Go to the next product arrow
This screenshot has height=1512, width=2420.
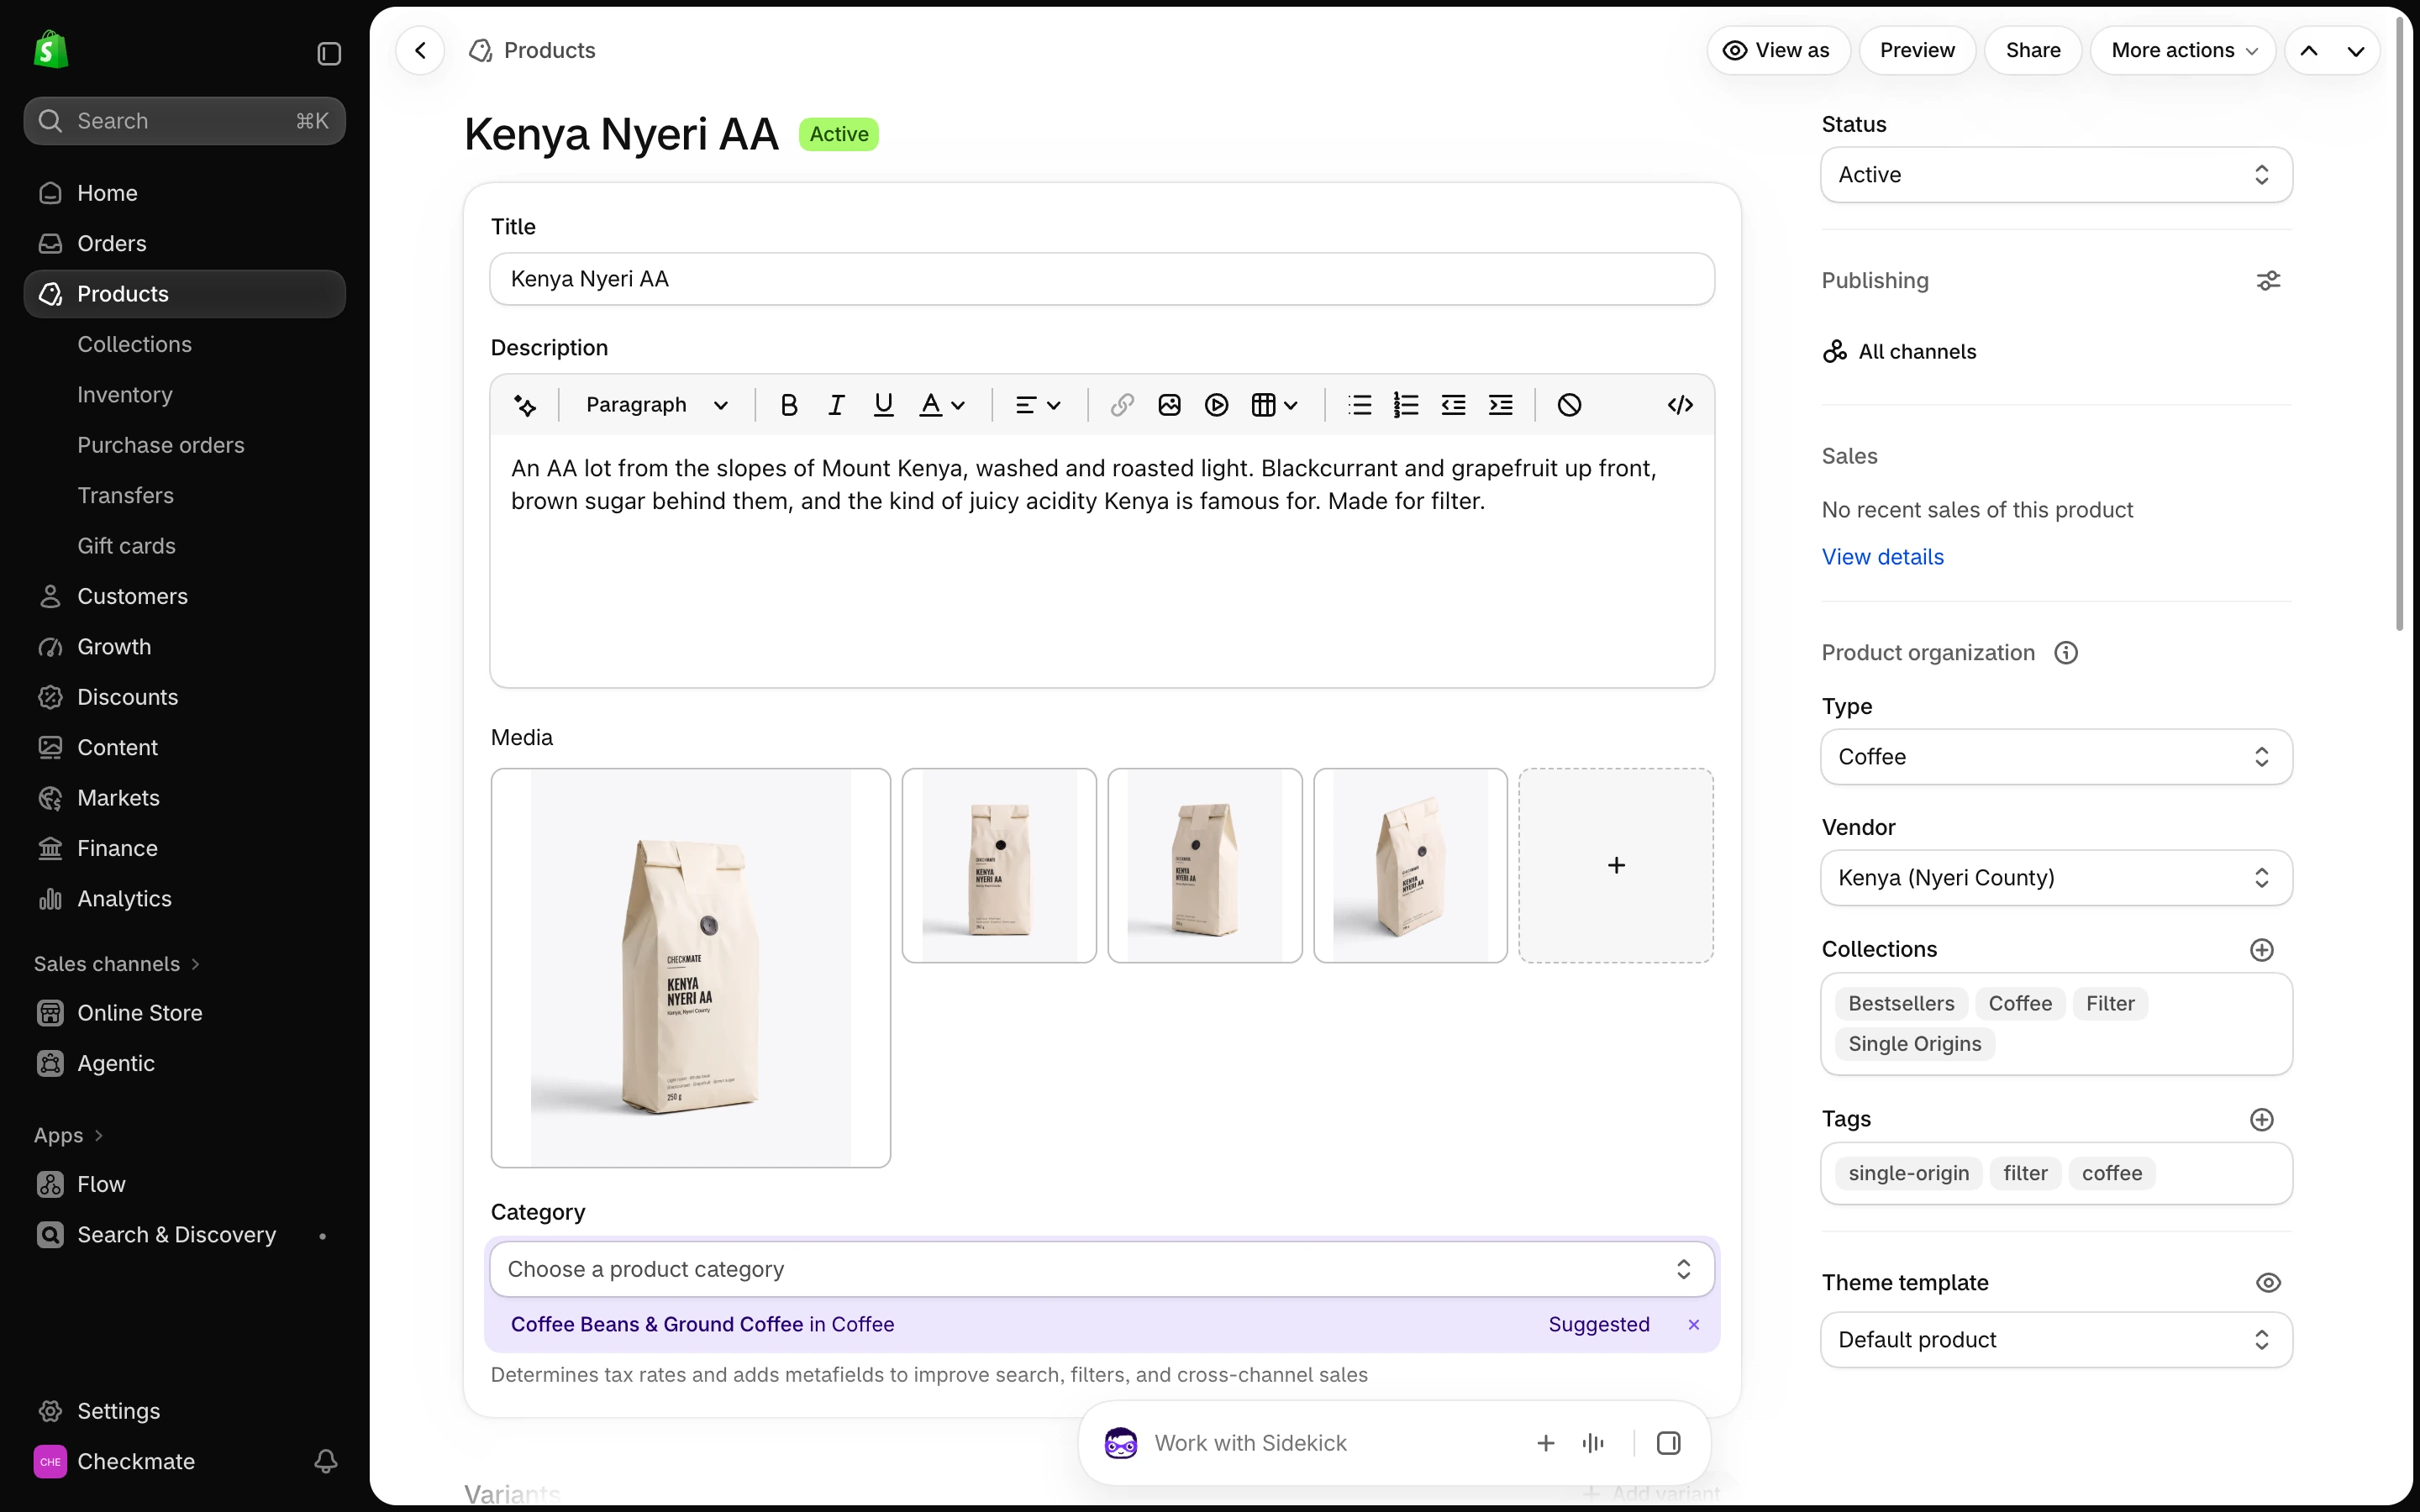[2356, 50]
